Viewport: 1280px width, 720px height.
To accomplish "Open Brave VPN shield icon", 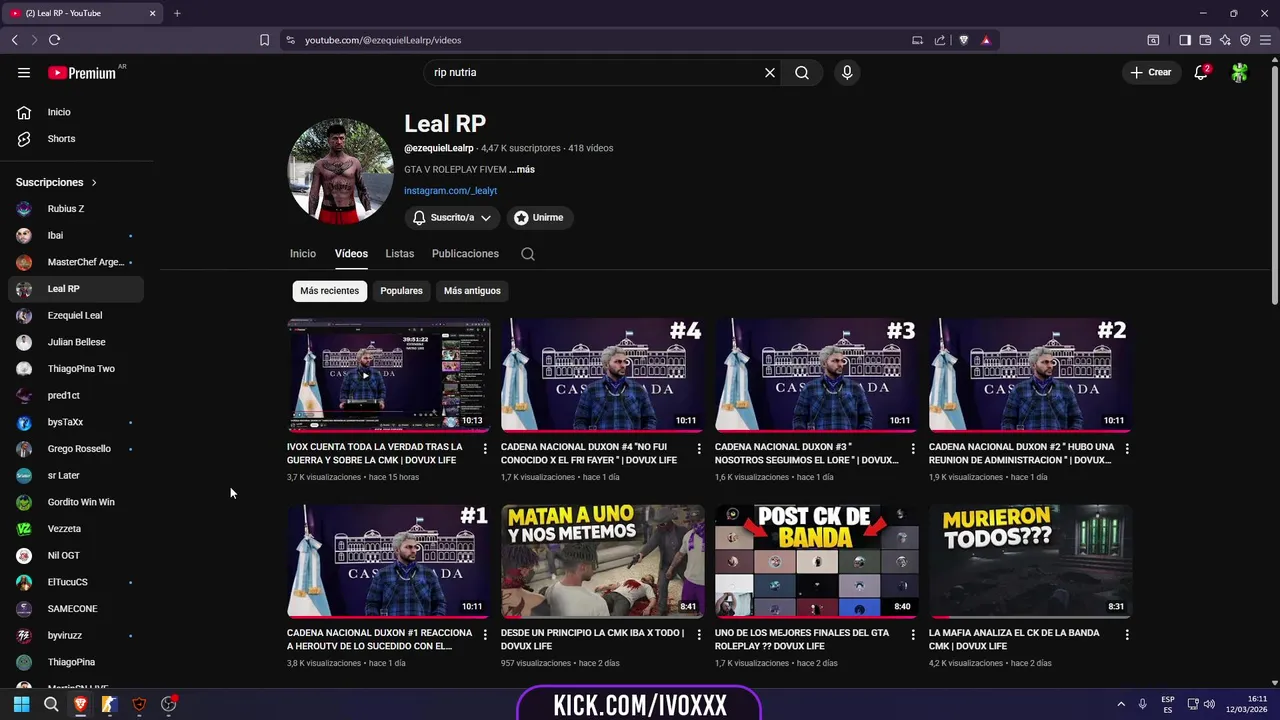I will pos(1245,40).
